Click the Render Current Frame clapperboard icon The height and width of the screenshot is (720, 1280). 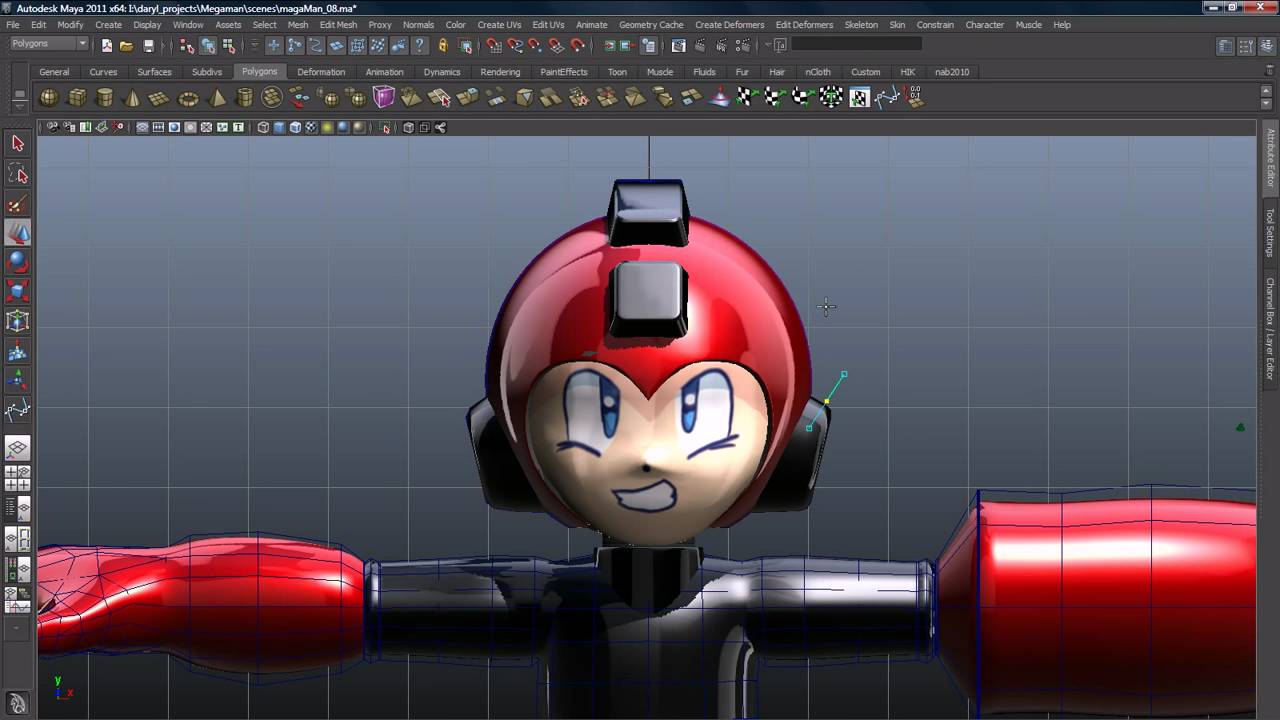click(x=700, y=45)
